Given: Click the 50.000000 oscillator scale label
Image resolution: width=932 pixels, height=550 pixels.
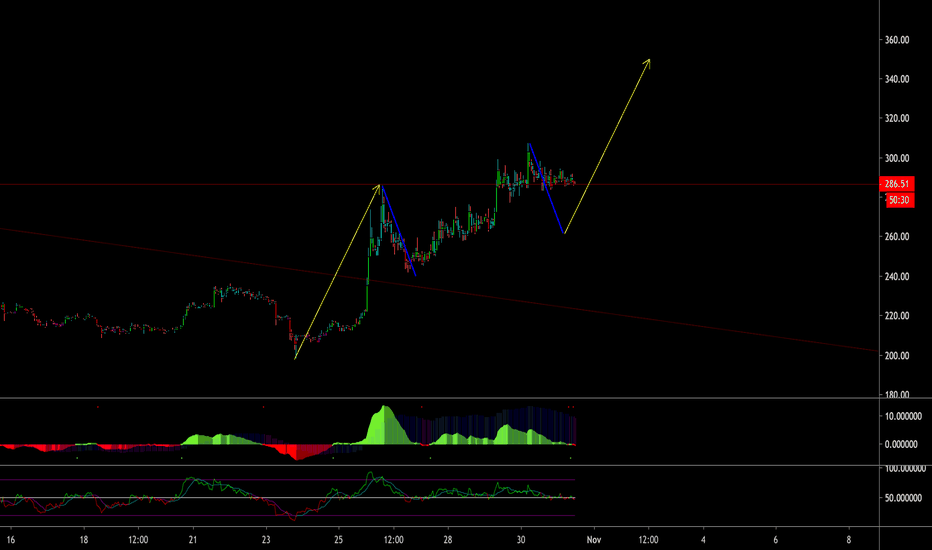Looking at the screenshot, I should click(x=903, y=498).
